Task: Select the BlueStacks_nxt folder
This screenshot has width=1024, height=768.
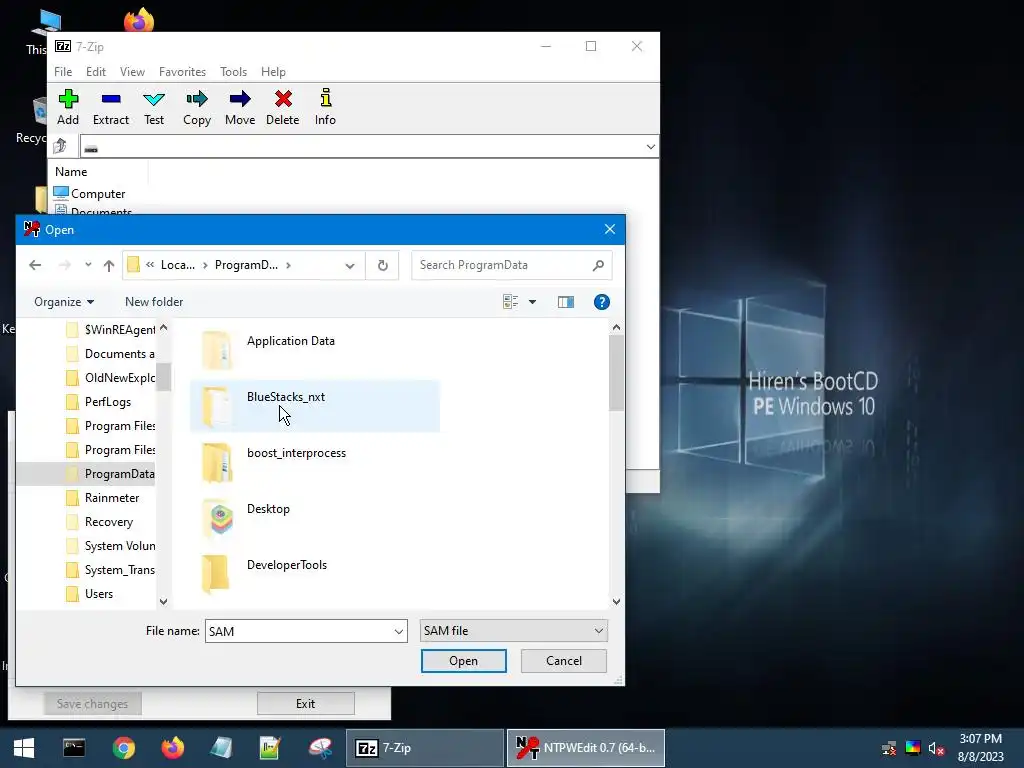Action: pos(315,406)
